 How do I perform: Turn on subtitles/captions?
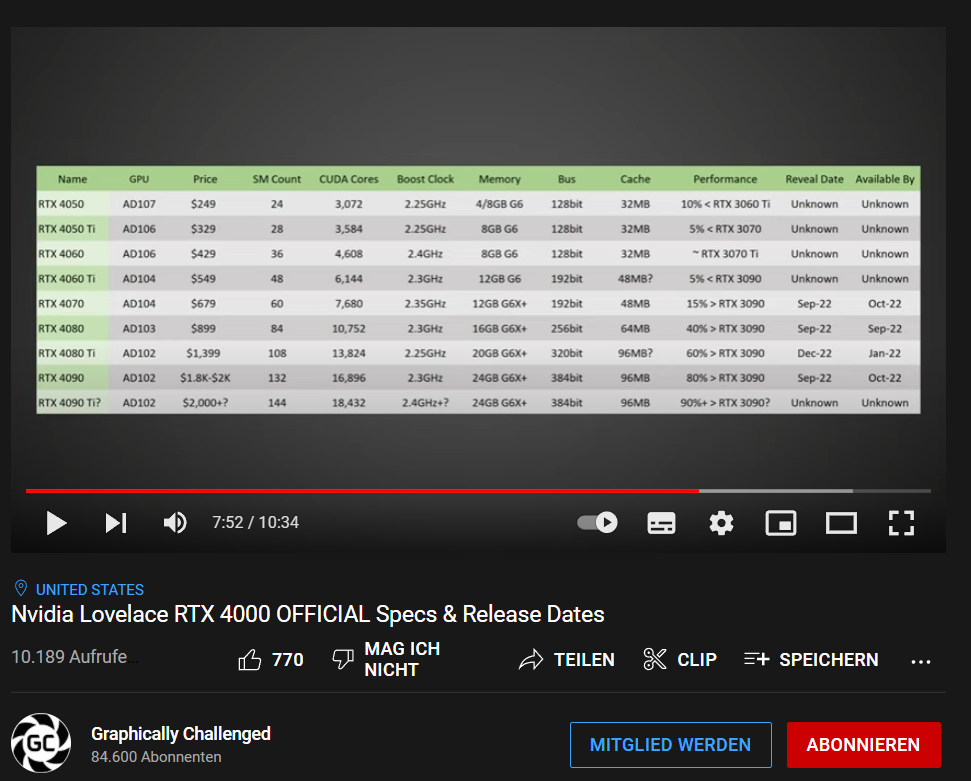click(x=661, y=523)
